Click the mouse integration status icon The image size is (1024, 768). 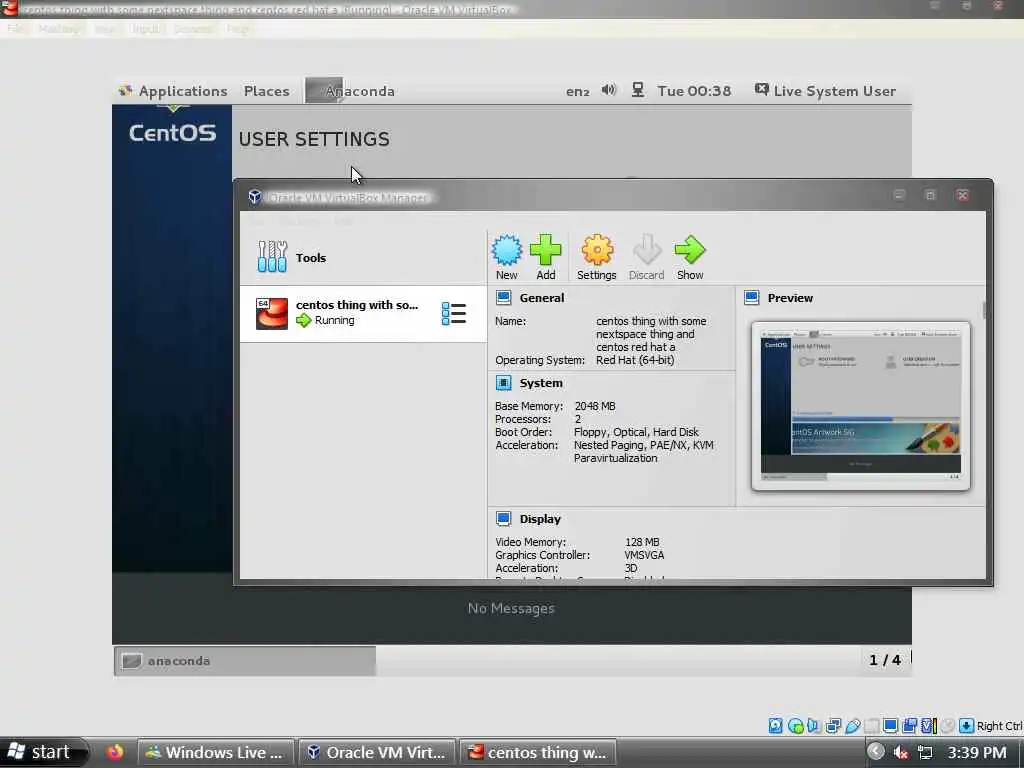click(x=948, y=726)
